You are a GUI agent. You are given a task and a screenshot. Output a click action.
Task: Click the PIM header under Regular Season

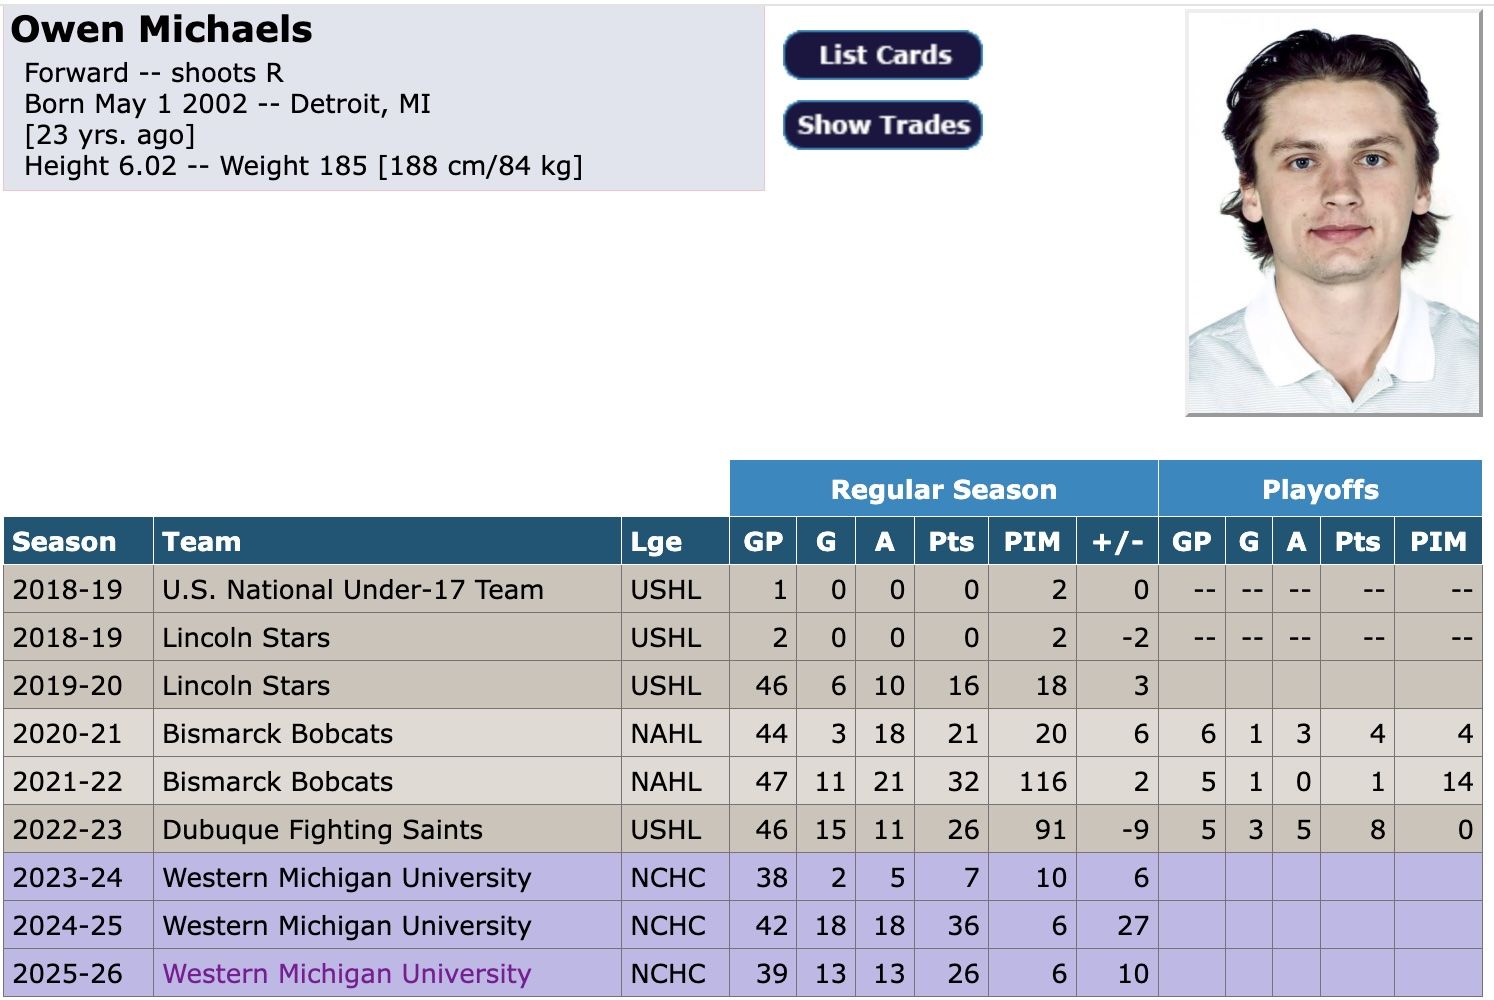pyautogui.click(x=1032, y=542)
